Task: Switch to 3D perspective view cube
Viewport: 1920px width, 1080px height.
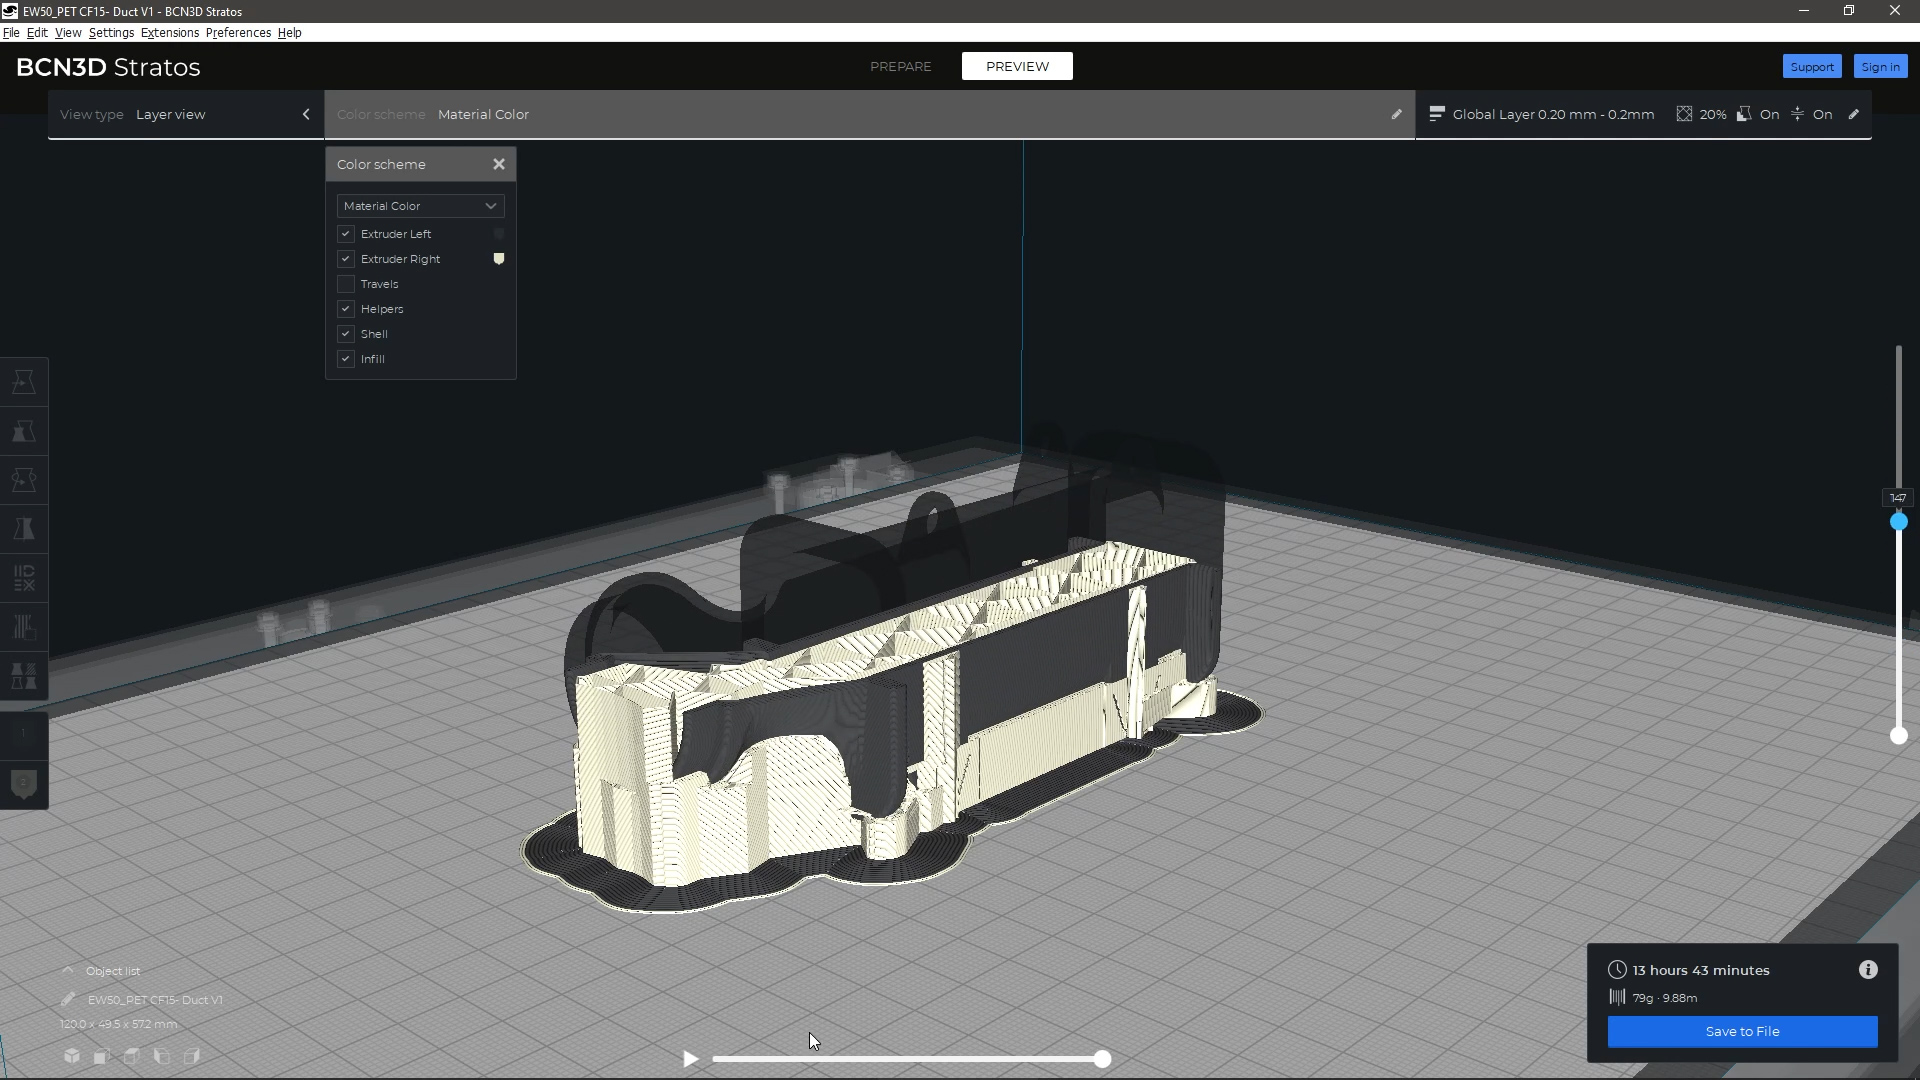Action: pyautogui.click(x=72, y=1056)
